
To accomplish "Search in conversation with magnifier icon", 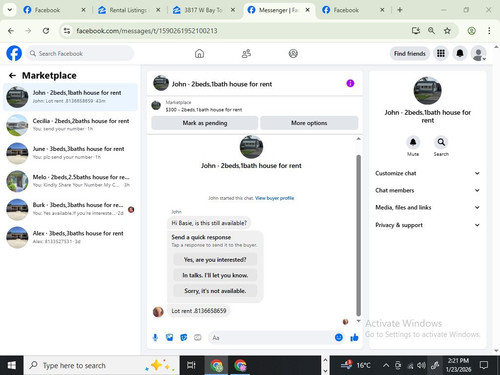I will pos(441,142).
